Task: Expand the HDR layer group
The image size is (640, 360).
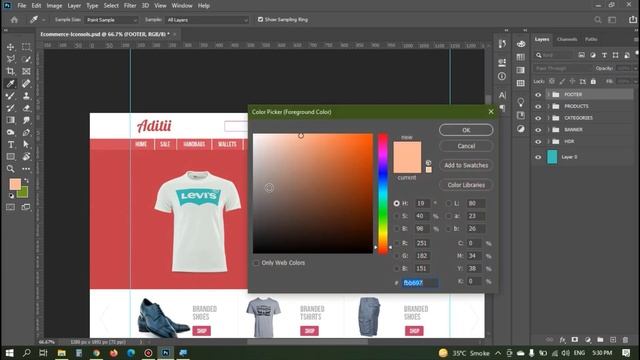Action: [x=549, y=142]
